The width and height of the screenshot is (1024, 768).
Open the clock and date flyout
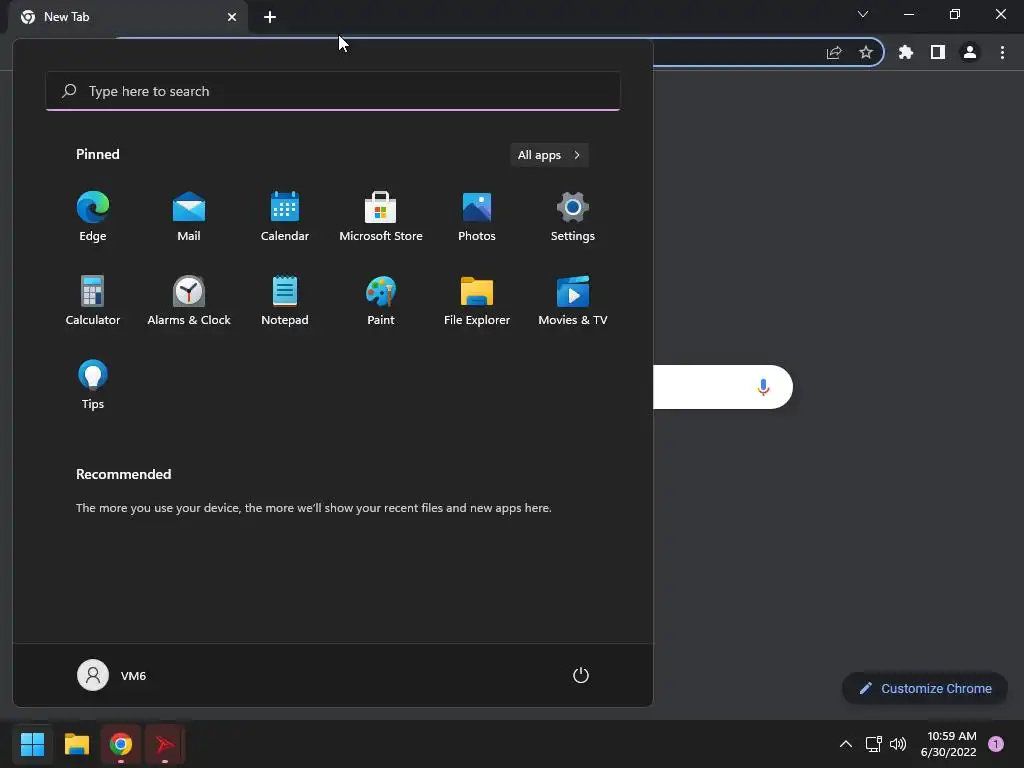point(948,744)
